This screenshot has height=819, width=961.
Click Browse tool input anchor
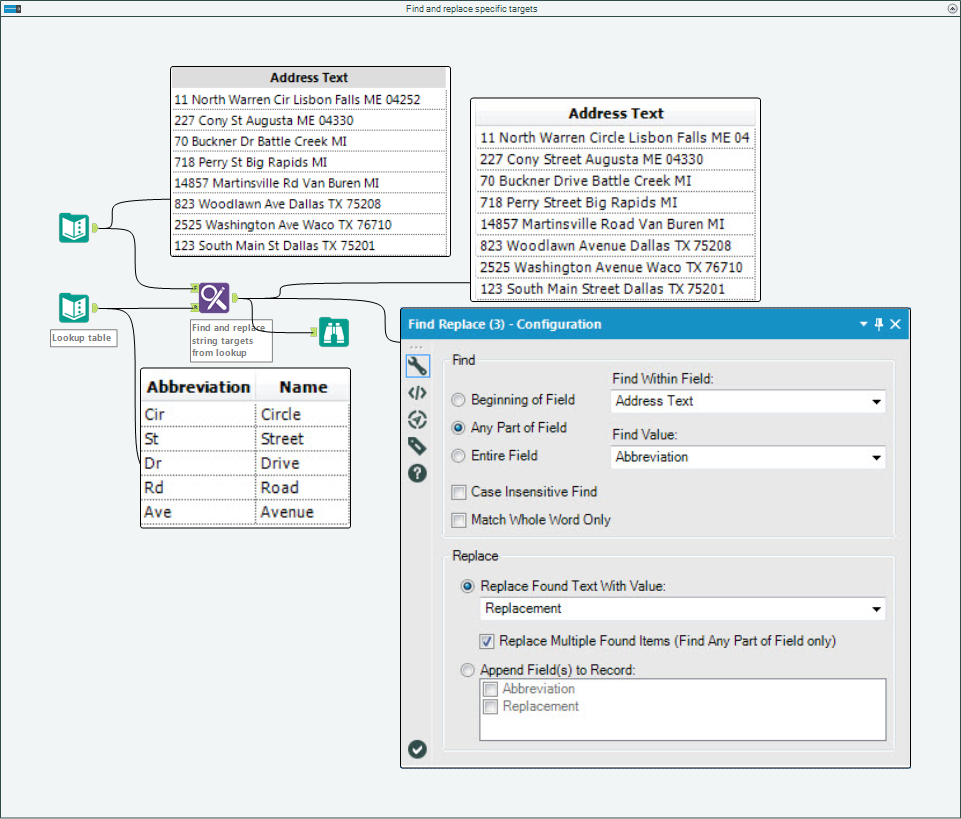(x=314, y=332)
